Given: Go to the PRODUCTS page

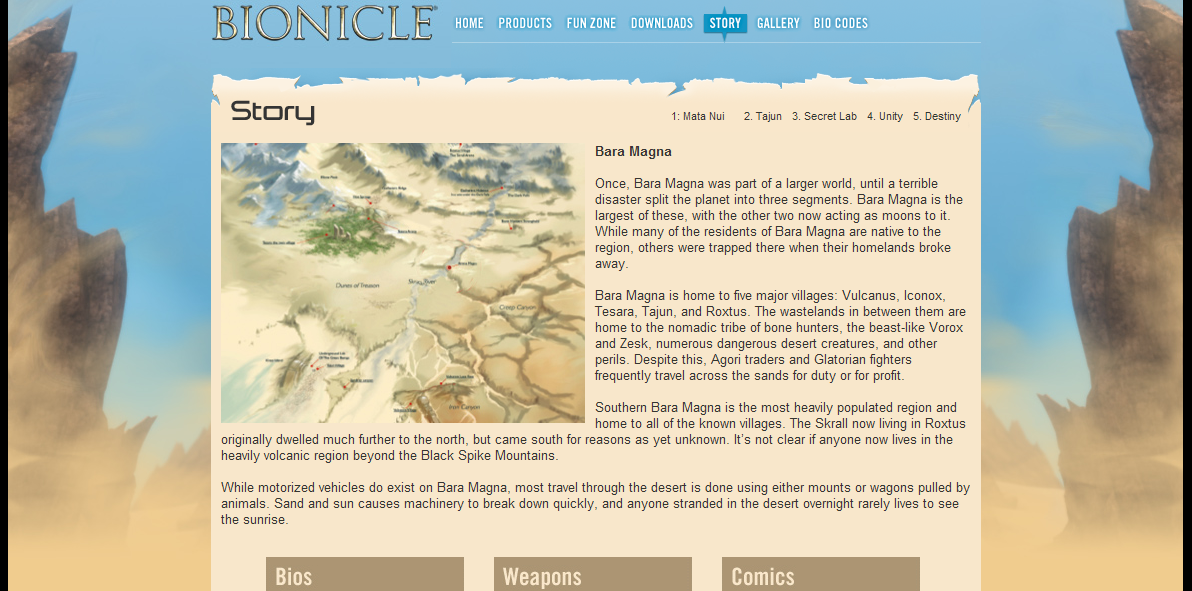Looking at the screenshot, I should (x=525, y=24).
